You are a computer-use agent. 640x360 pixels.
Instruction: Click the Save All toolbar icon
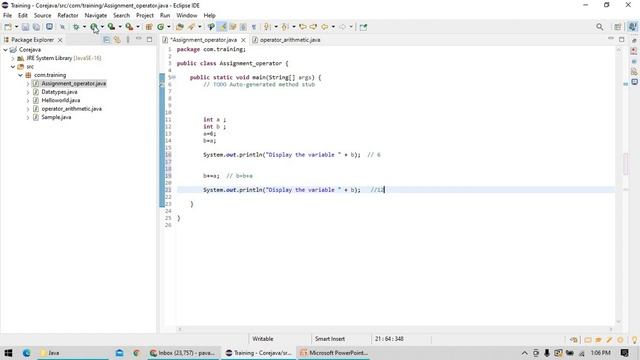tap(36, 27)
